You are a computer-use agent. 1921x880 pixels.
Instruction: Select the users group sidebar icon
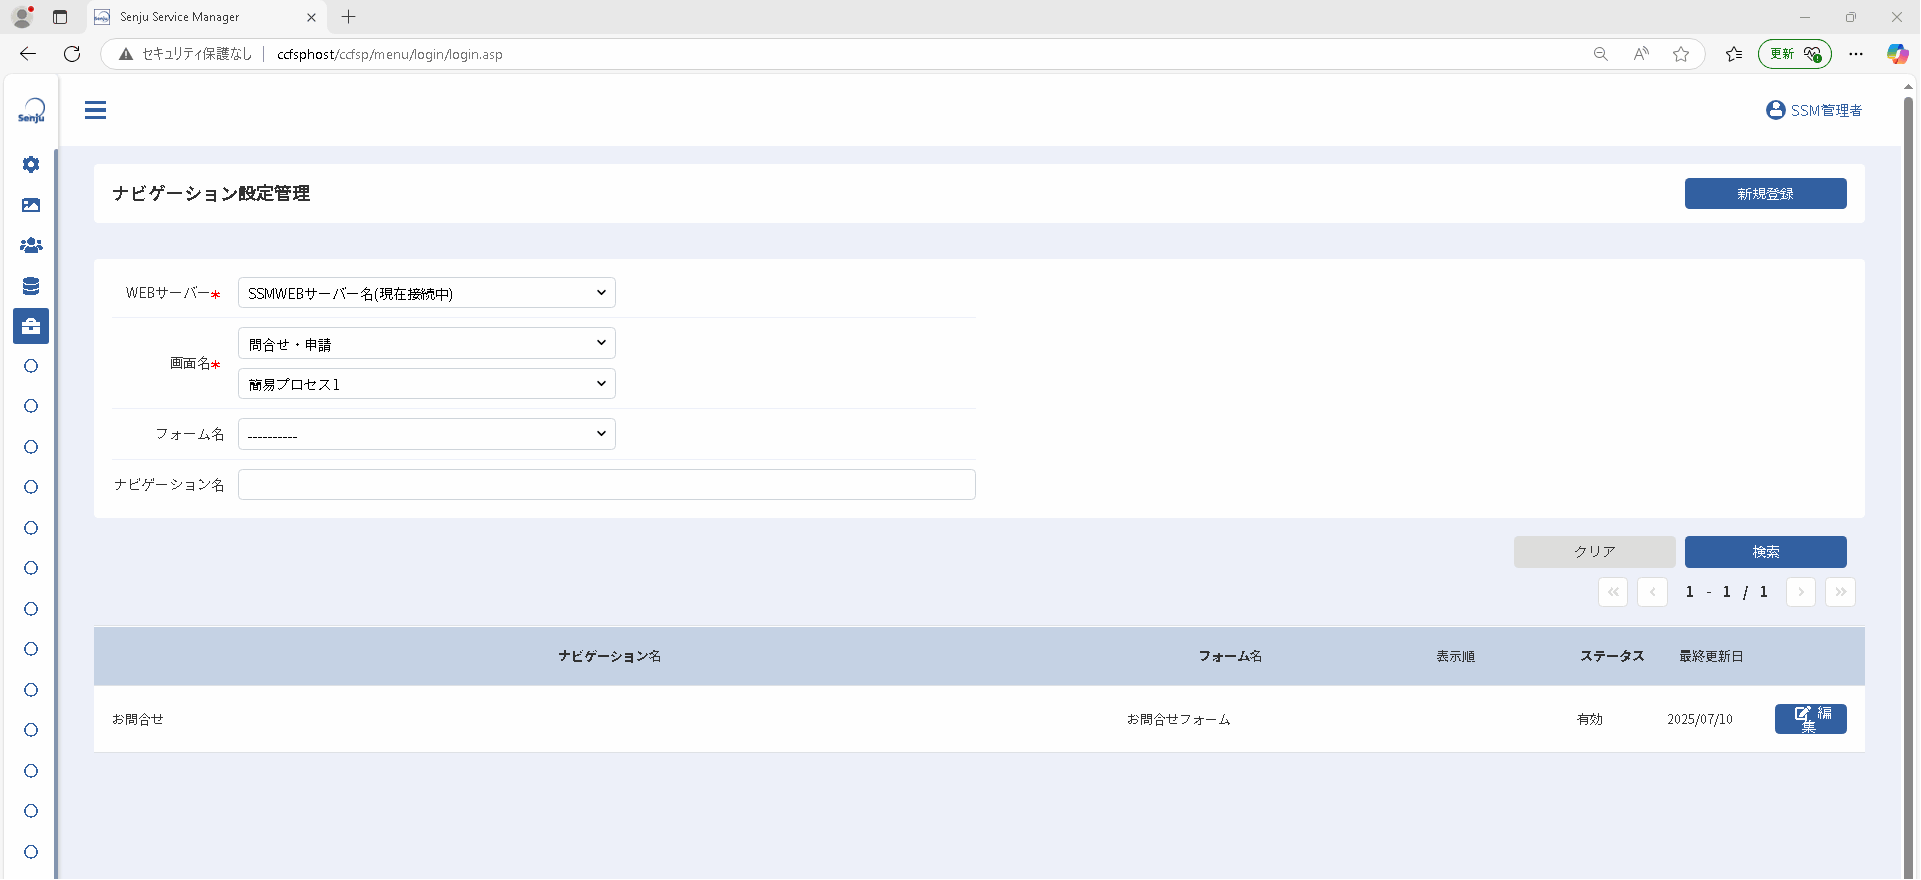[31, 245]
